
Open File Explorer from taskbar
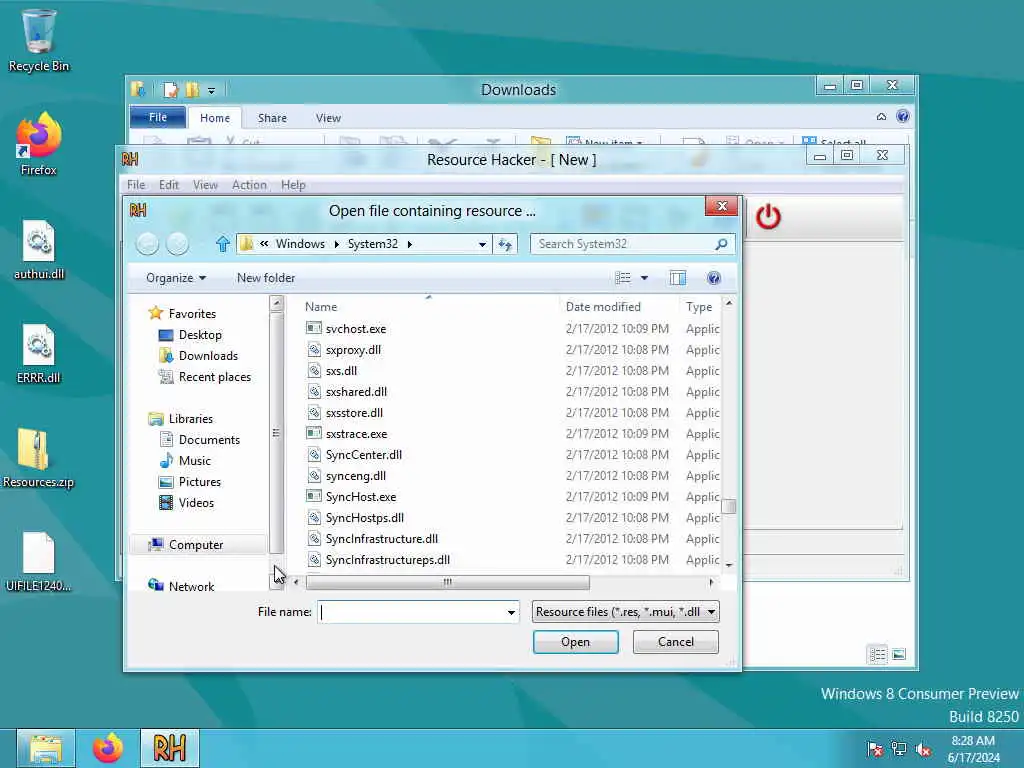tap(45, 748)
